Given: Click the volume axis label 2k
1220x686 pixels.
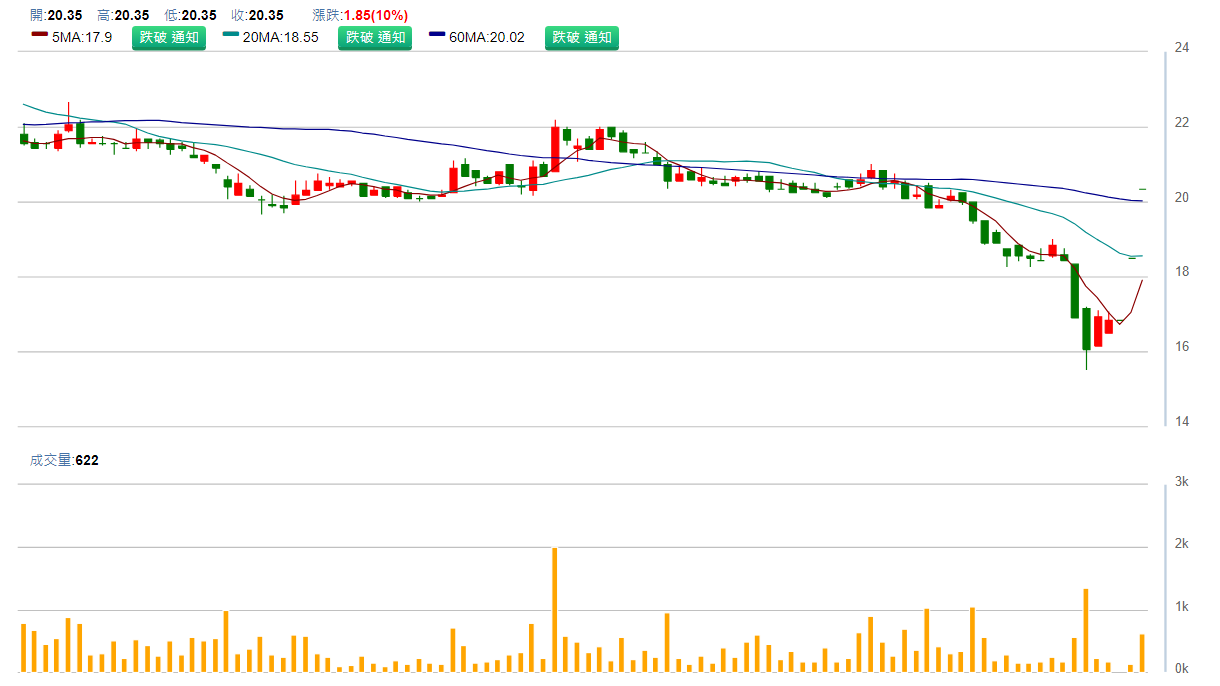Looking at the screenshot, I should pyautogui.click(x=1182, y=544).
